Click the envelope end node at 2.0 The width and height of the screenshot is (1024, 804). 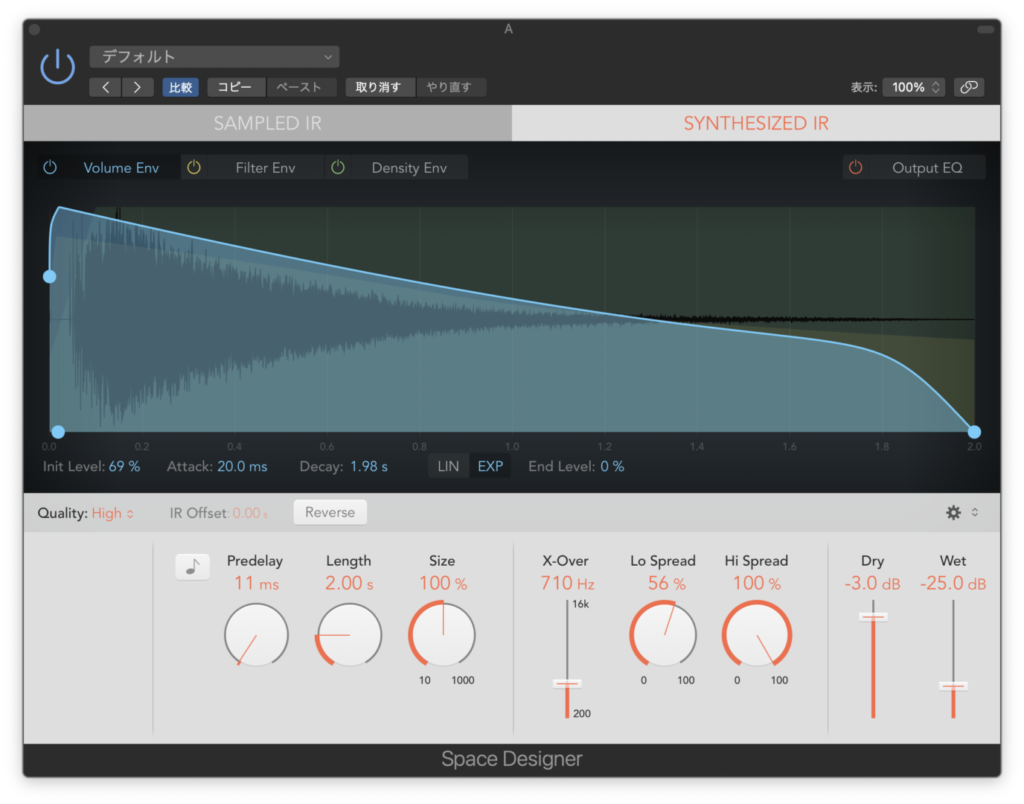(974, 432)
